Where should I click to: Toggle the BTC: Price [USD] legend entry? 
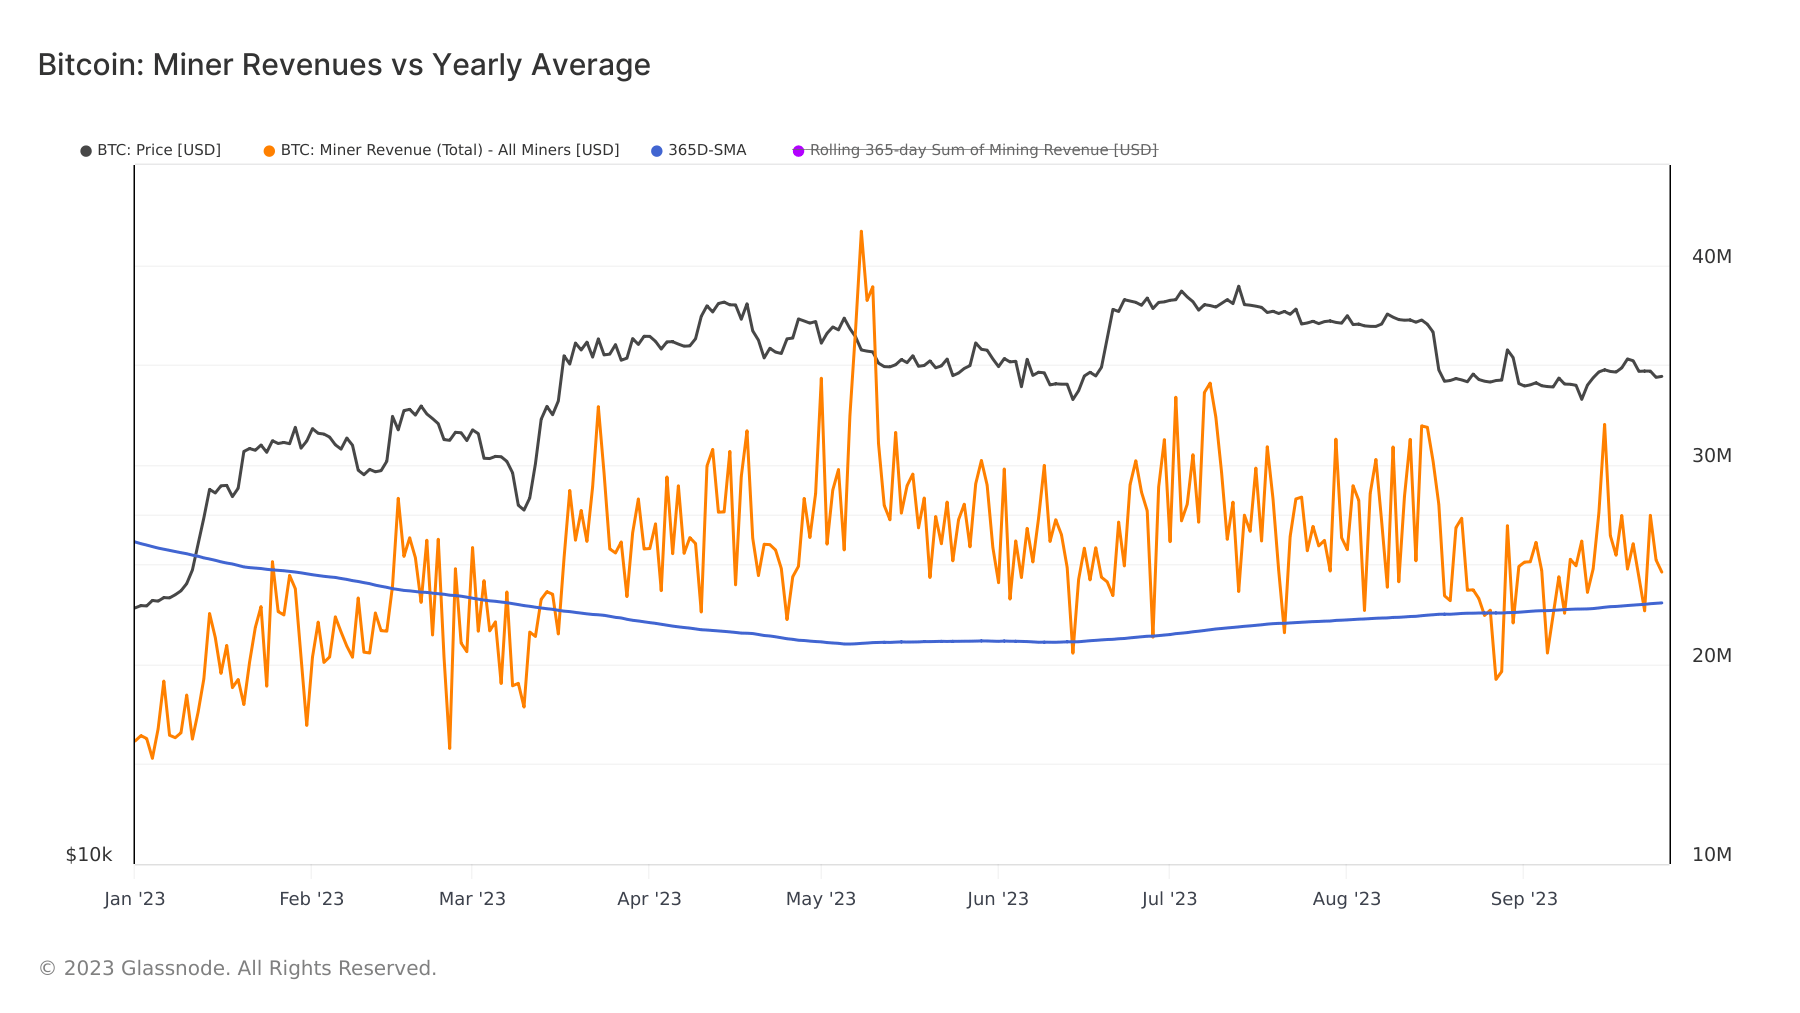pos(151,150)
